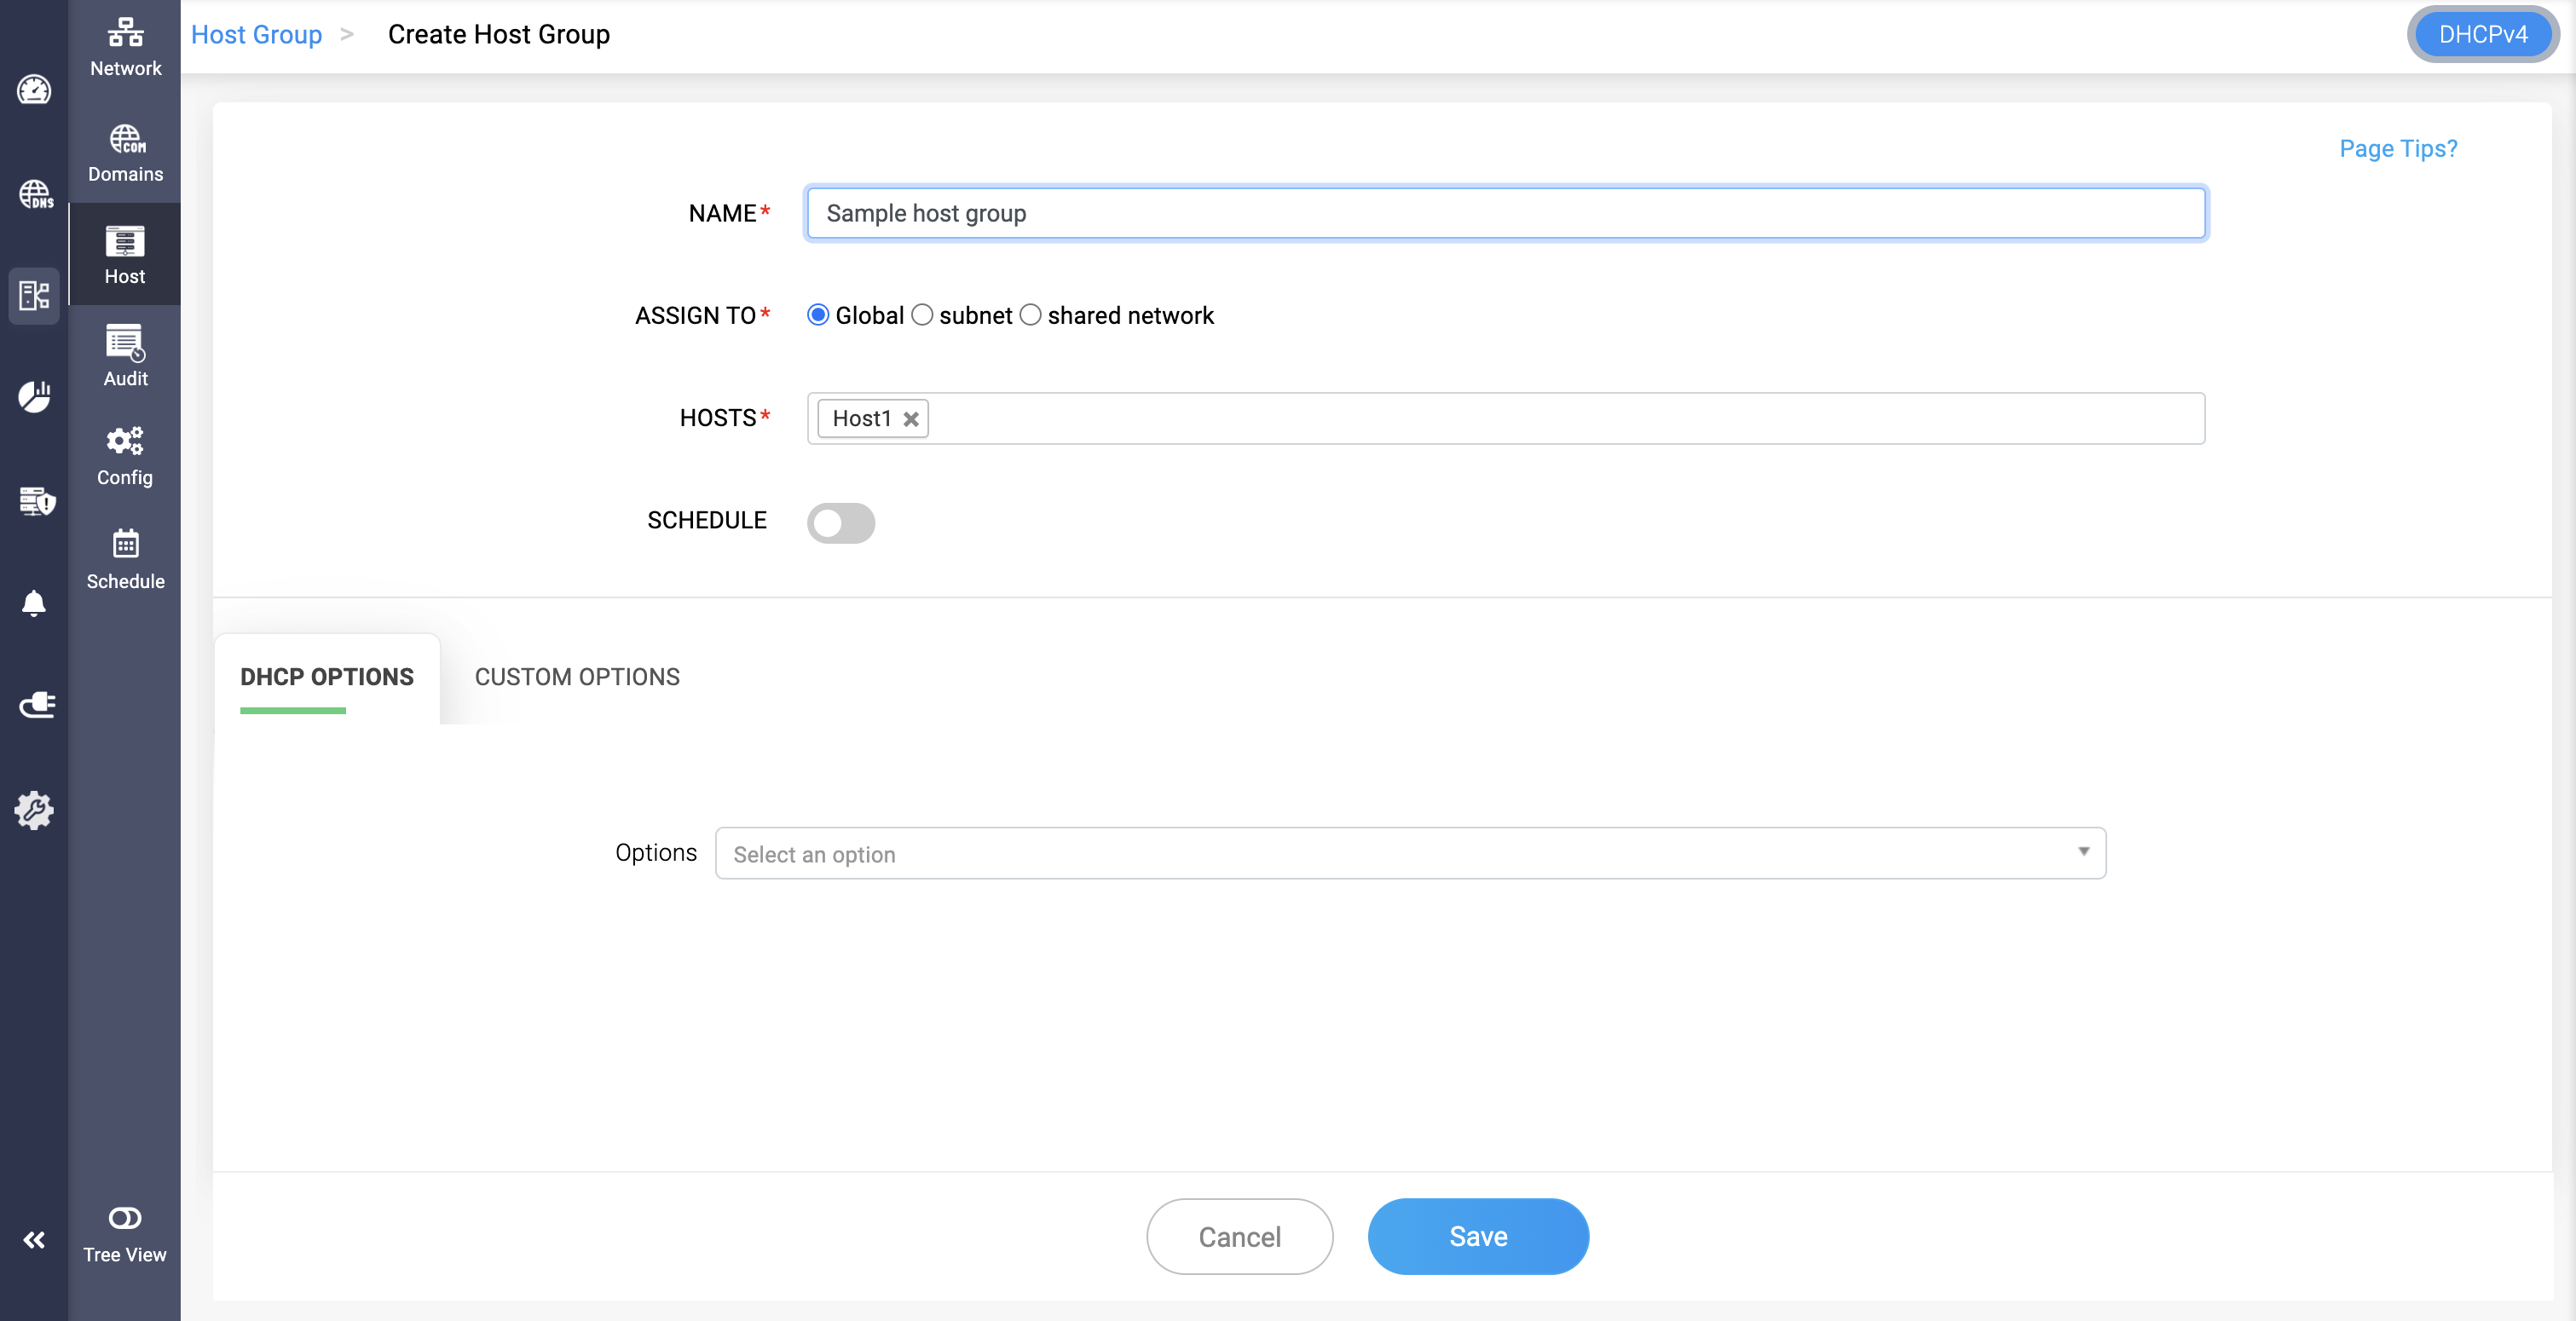This screenshot has height=1321, width=2576.
Task: Collapse sidebar with double-chevron icon
Action: (x=34, y=1240)
